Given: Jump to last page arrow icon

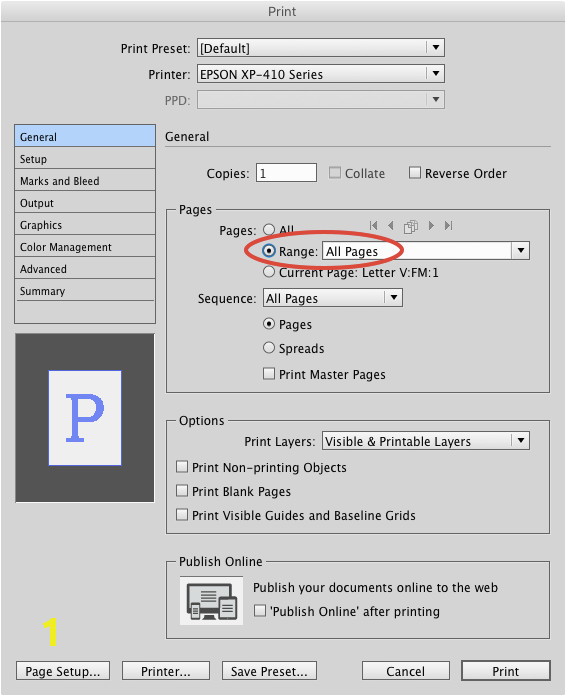Looking at the screenshot, I should pos(448,225).
